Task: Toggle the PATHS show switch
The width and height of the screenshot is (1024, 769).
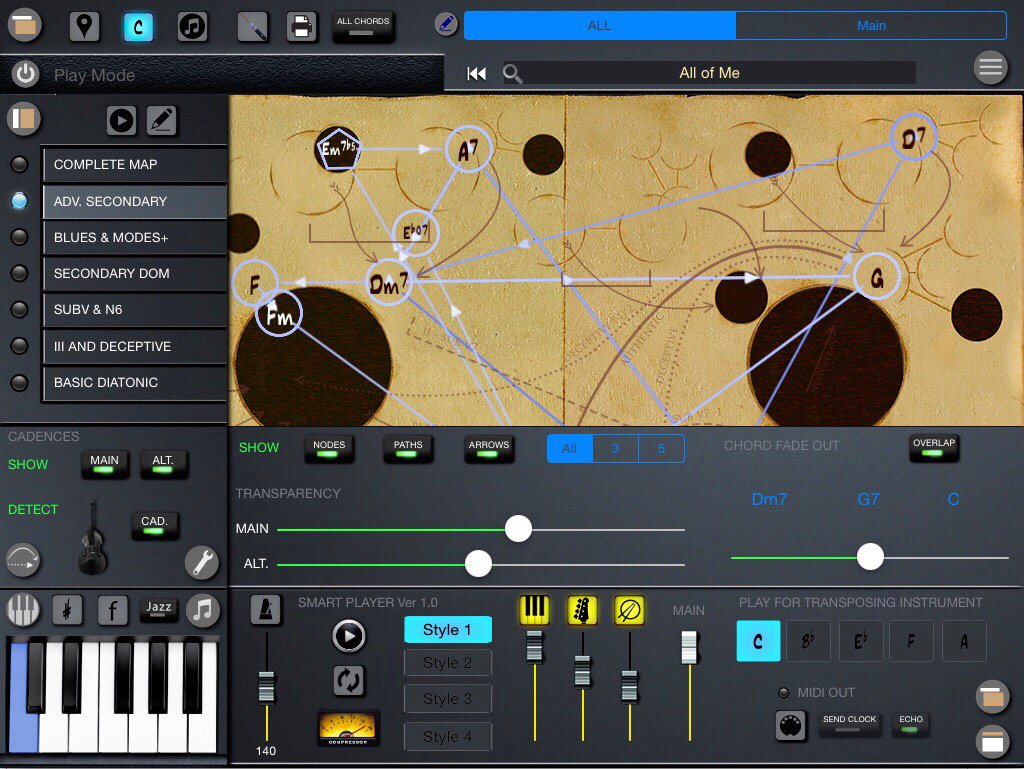Action: tap(408, 448)
